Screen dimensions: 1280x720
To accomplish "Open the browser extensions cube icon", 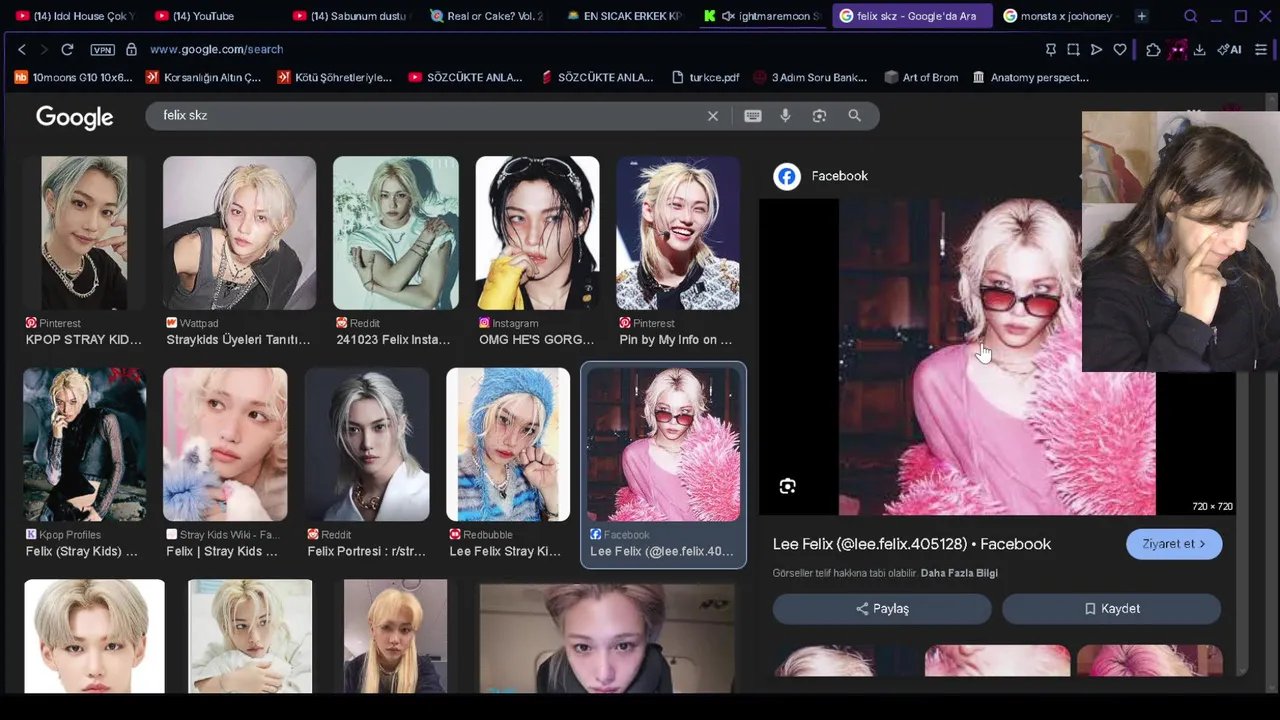I will [1153, 49].
